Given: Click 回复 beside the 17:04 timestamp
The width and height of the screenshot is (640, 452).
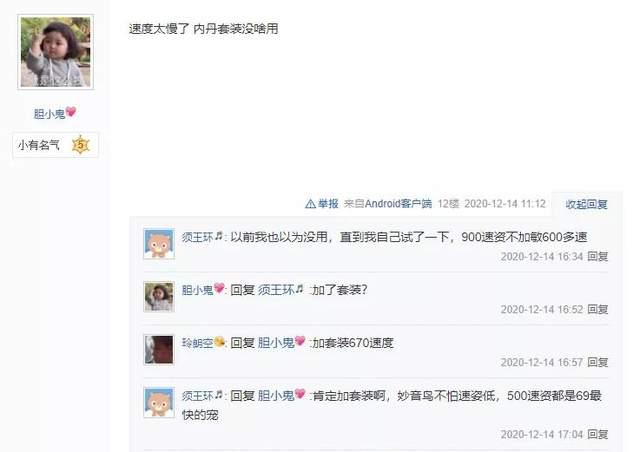Looking at the screenshot, I should (x=598, y=434).
